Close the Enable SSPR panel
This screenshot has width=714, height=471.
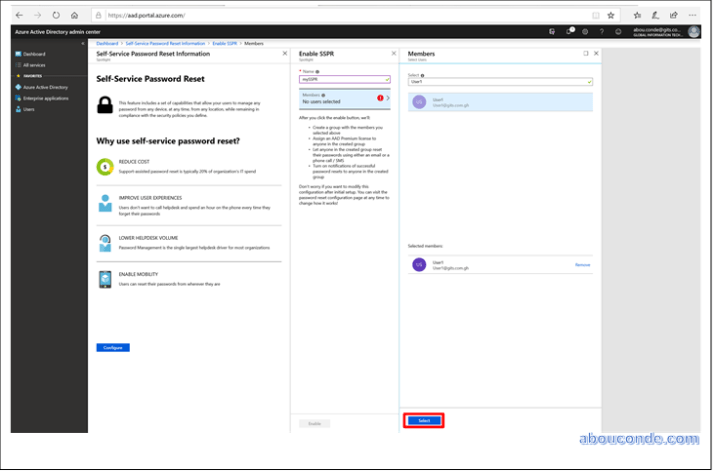(x=392, y=53)
